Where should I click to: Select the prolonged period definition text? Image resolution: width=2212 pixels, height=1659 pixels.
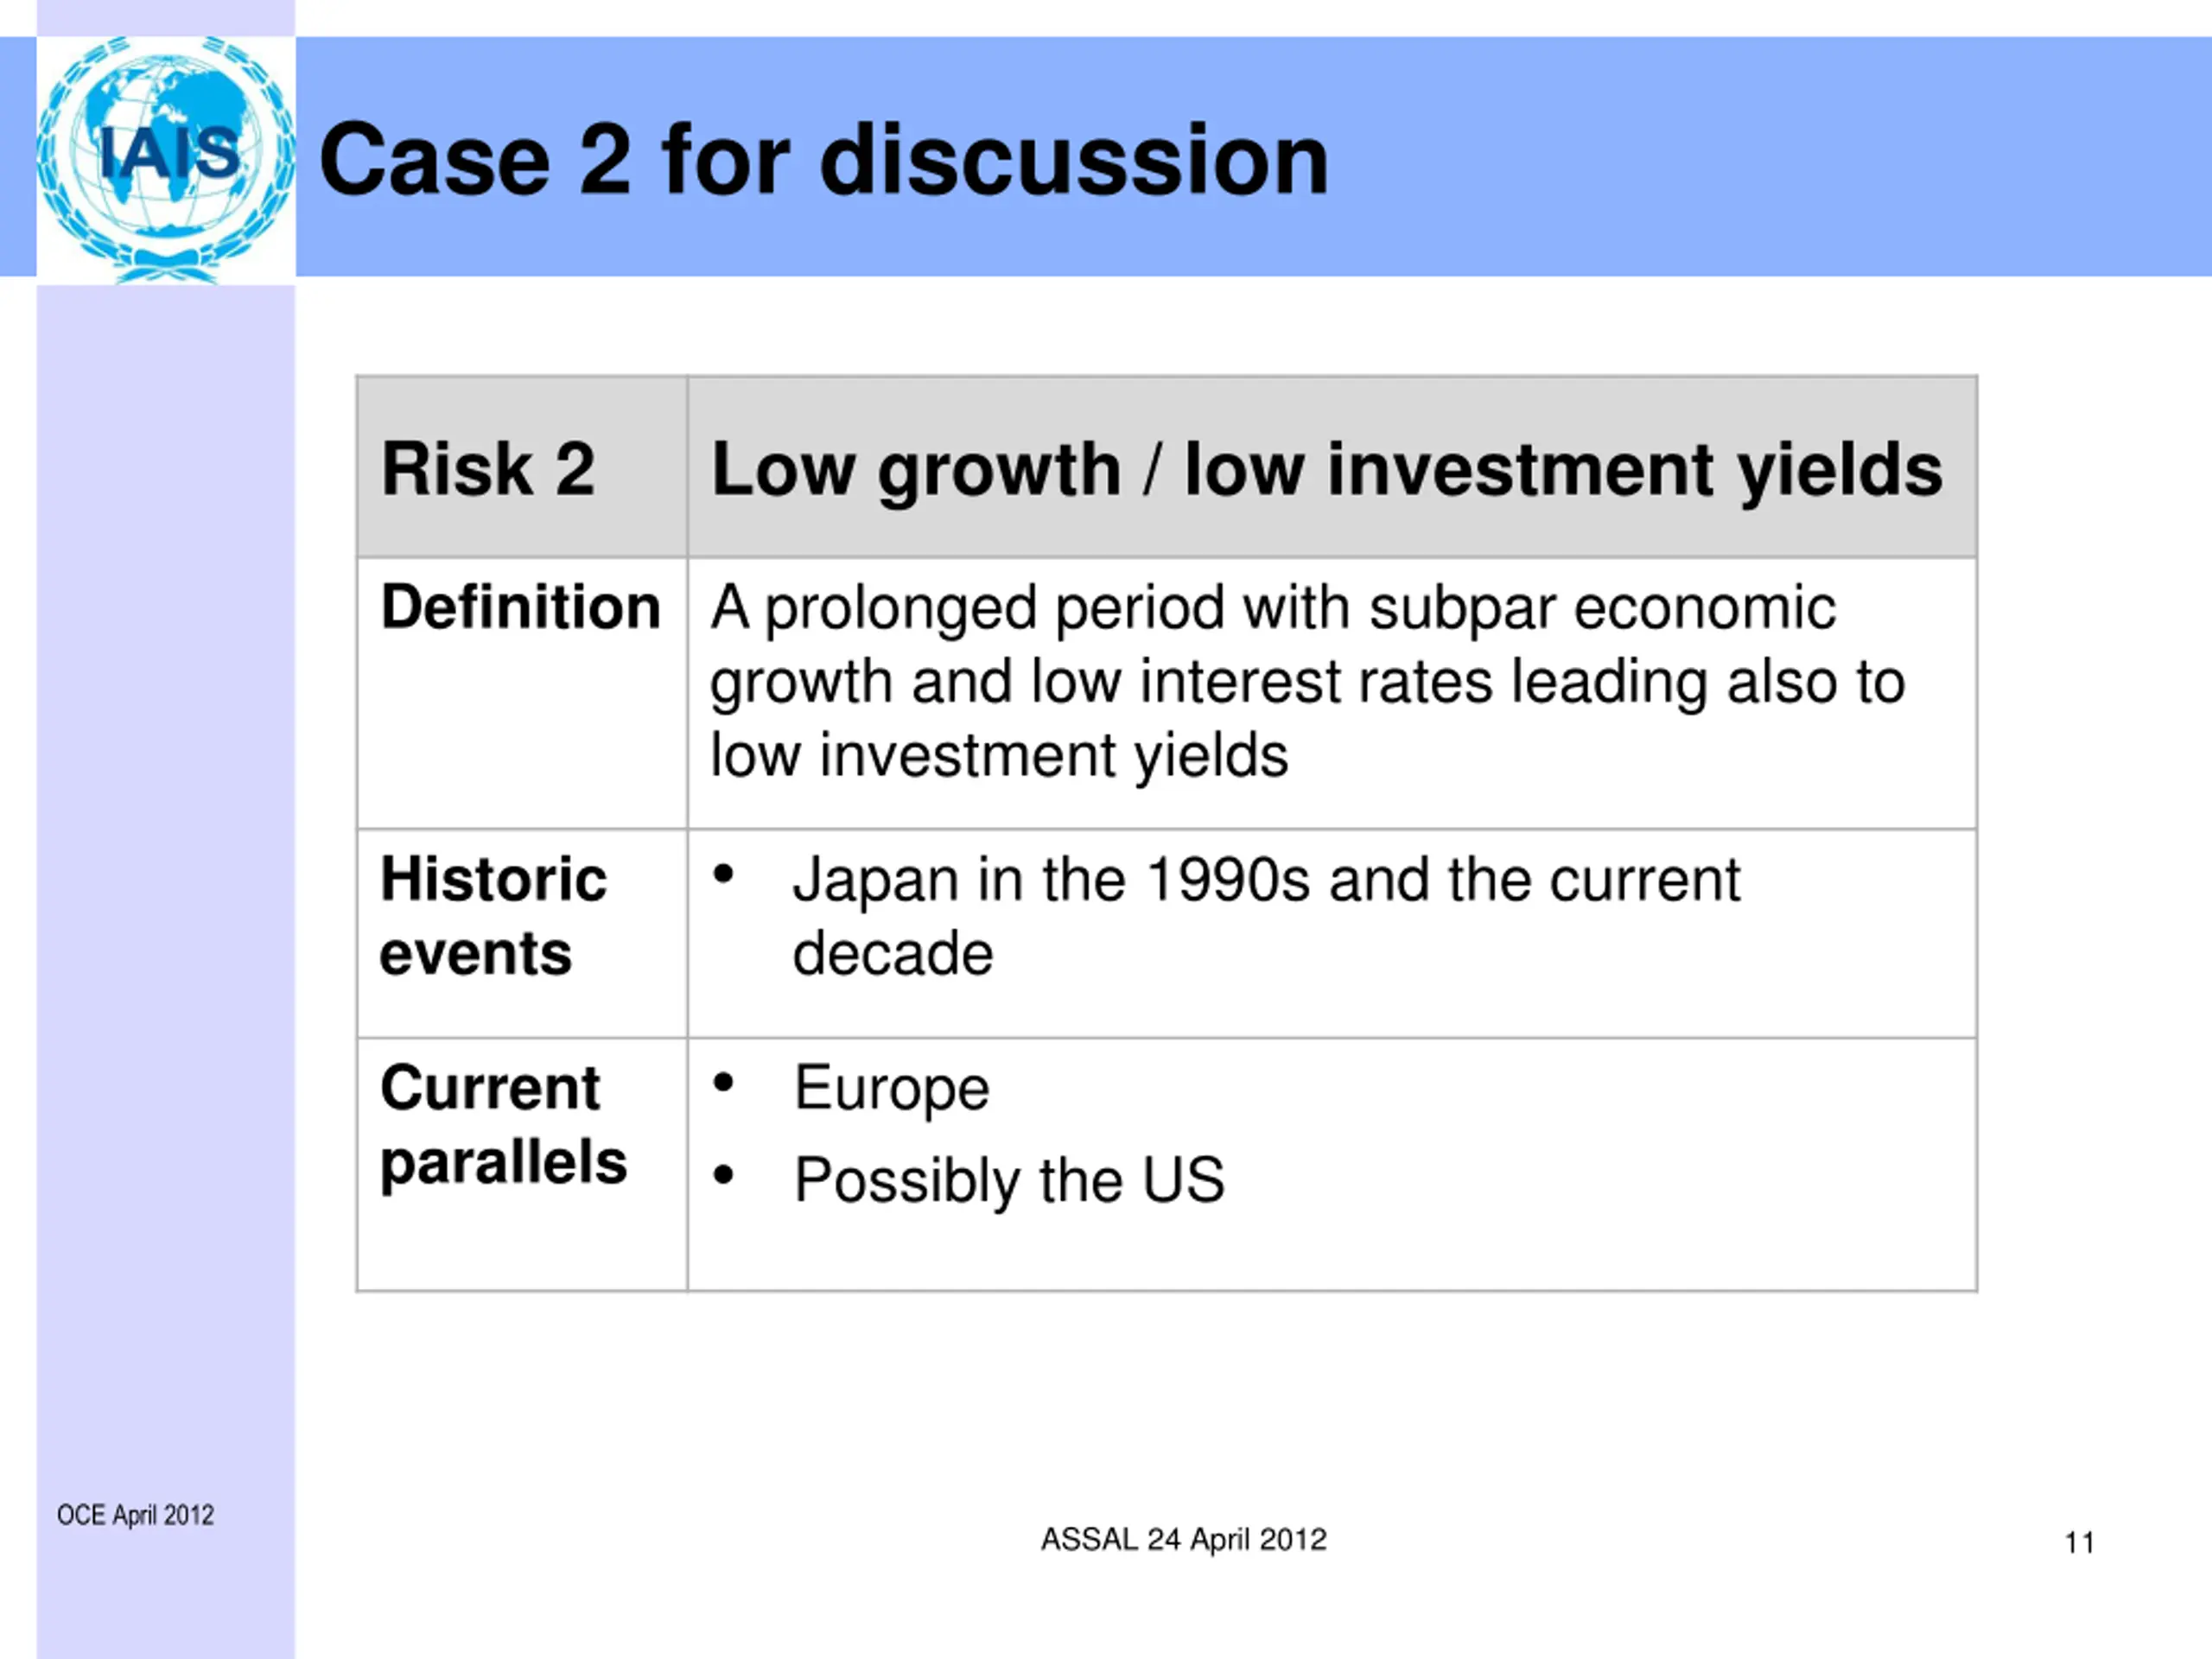pos(1307,681)
